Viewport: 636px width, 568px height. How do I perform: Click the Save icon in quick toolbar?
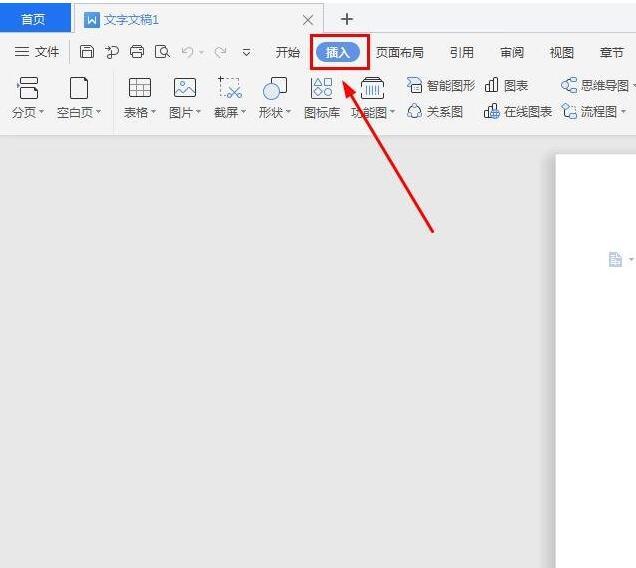(x=86, y=52)
